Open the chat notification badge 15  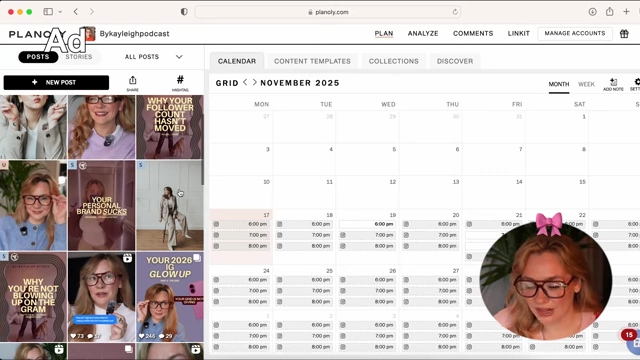[629, 335]
